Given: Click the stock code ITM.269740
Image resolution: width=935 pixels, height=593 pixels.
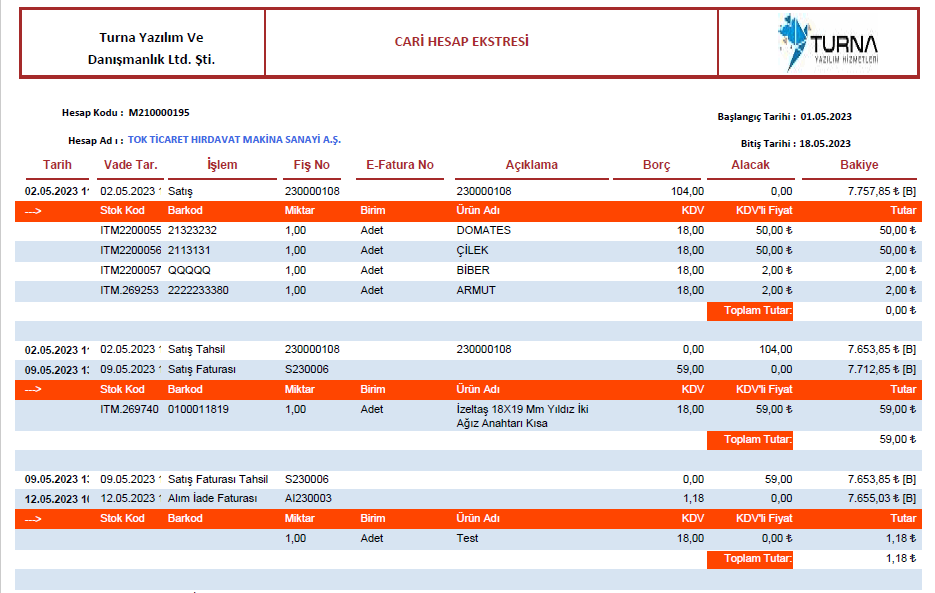Looking at the screenshot, I should [129, 409].
